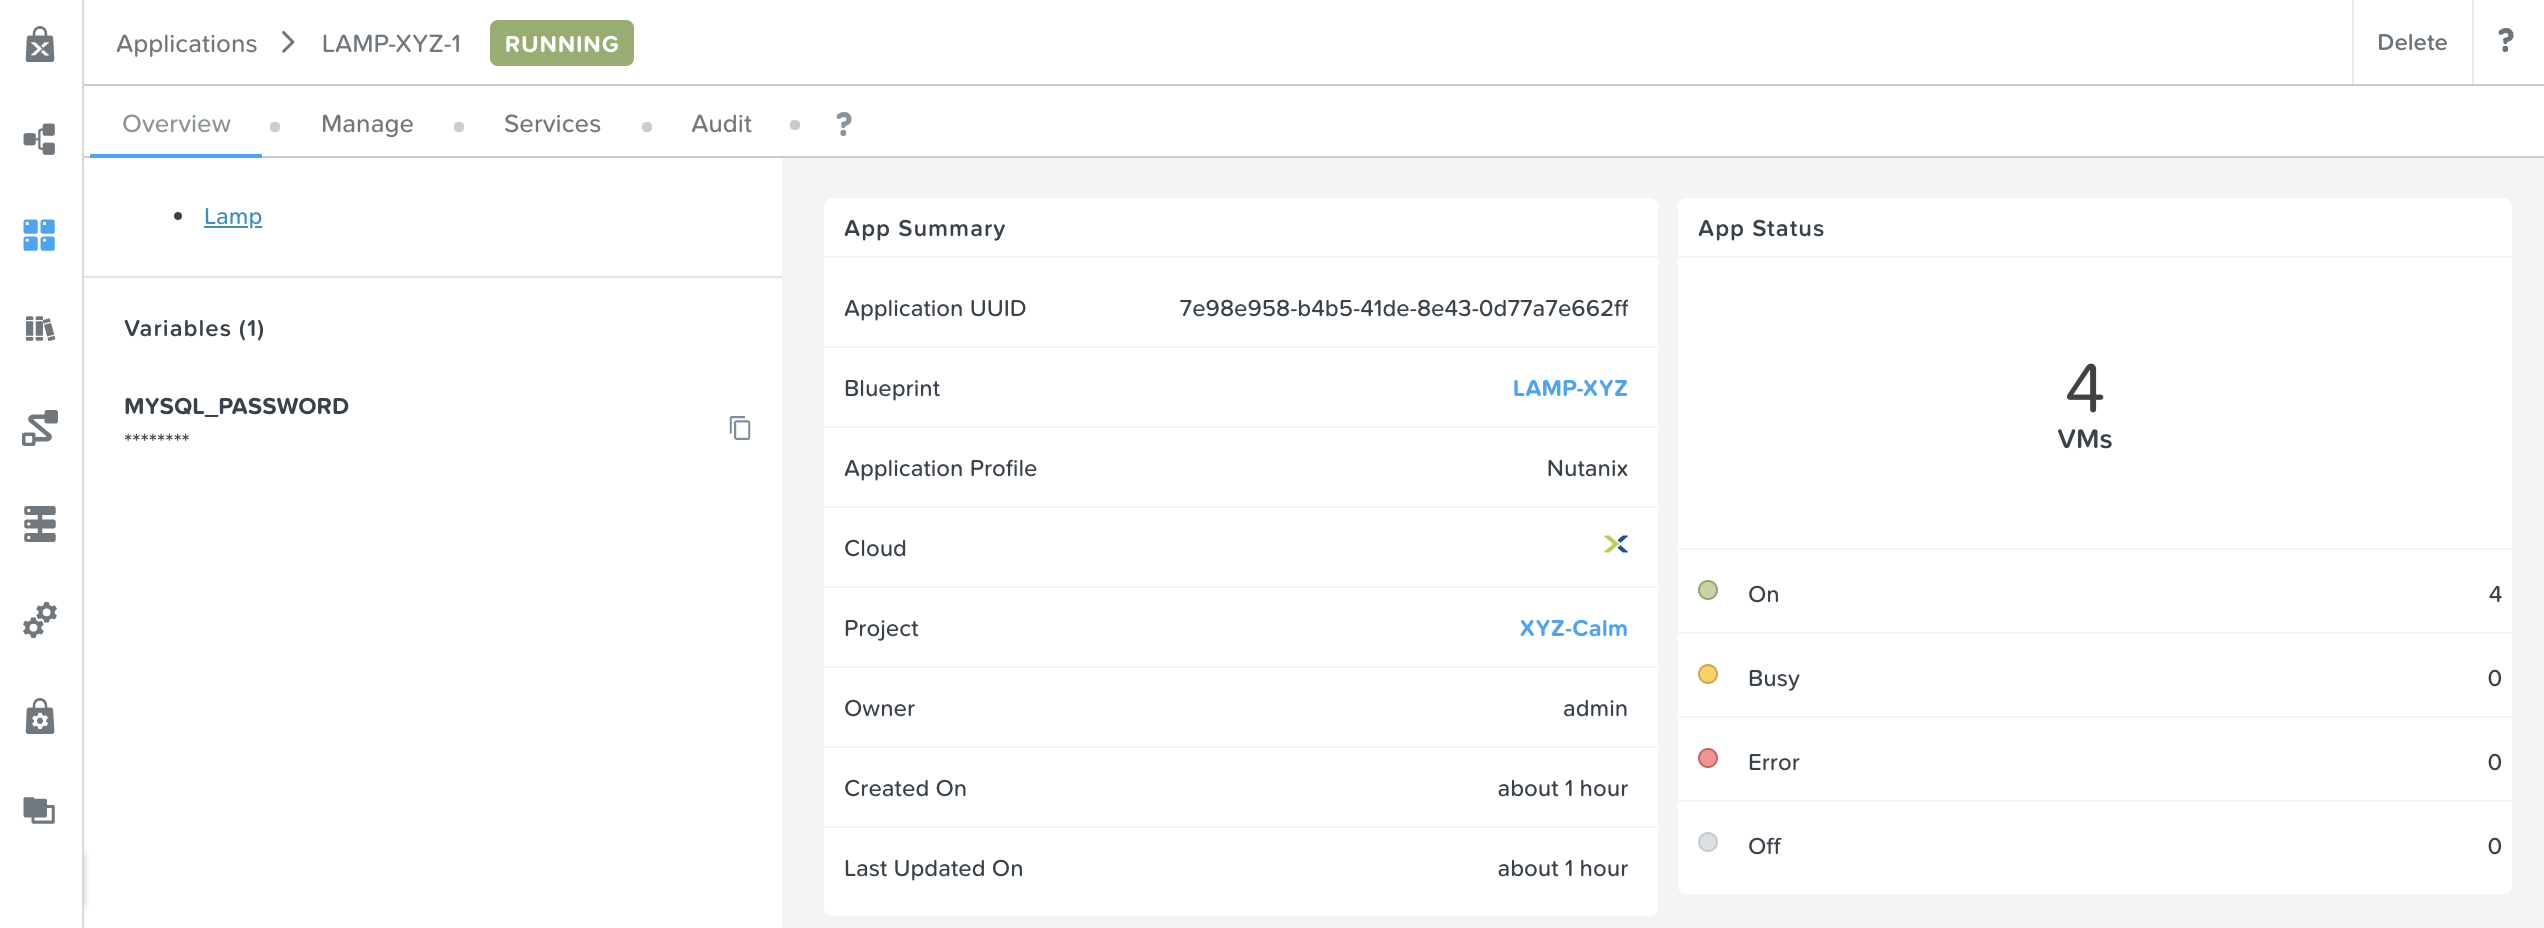Click the Nutanix cloud logo icon
This screenshot has height=928, width=2544.
pos(1616,544)
